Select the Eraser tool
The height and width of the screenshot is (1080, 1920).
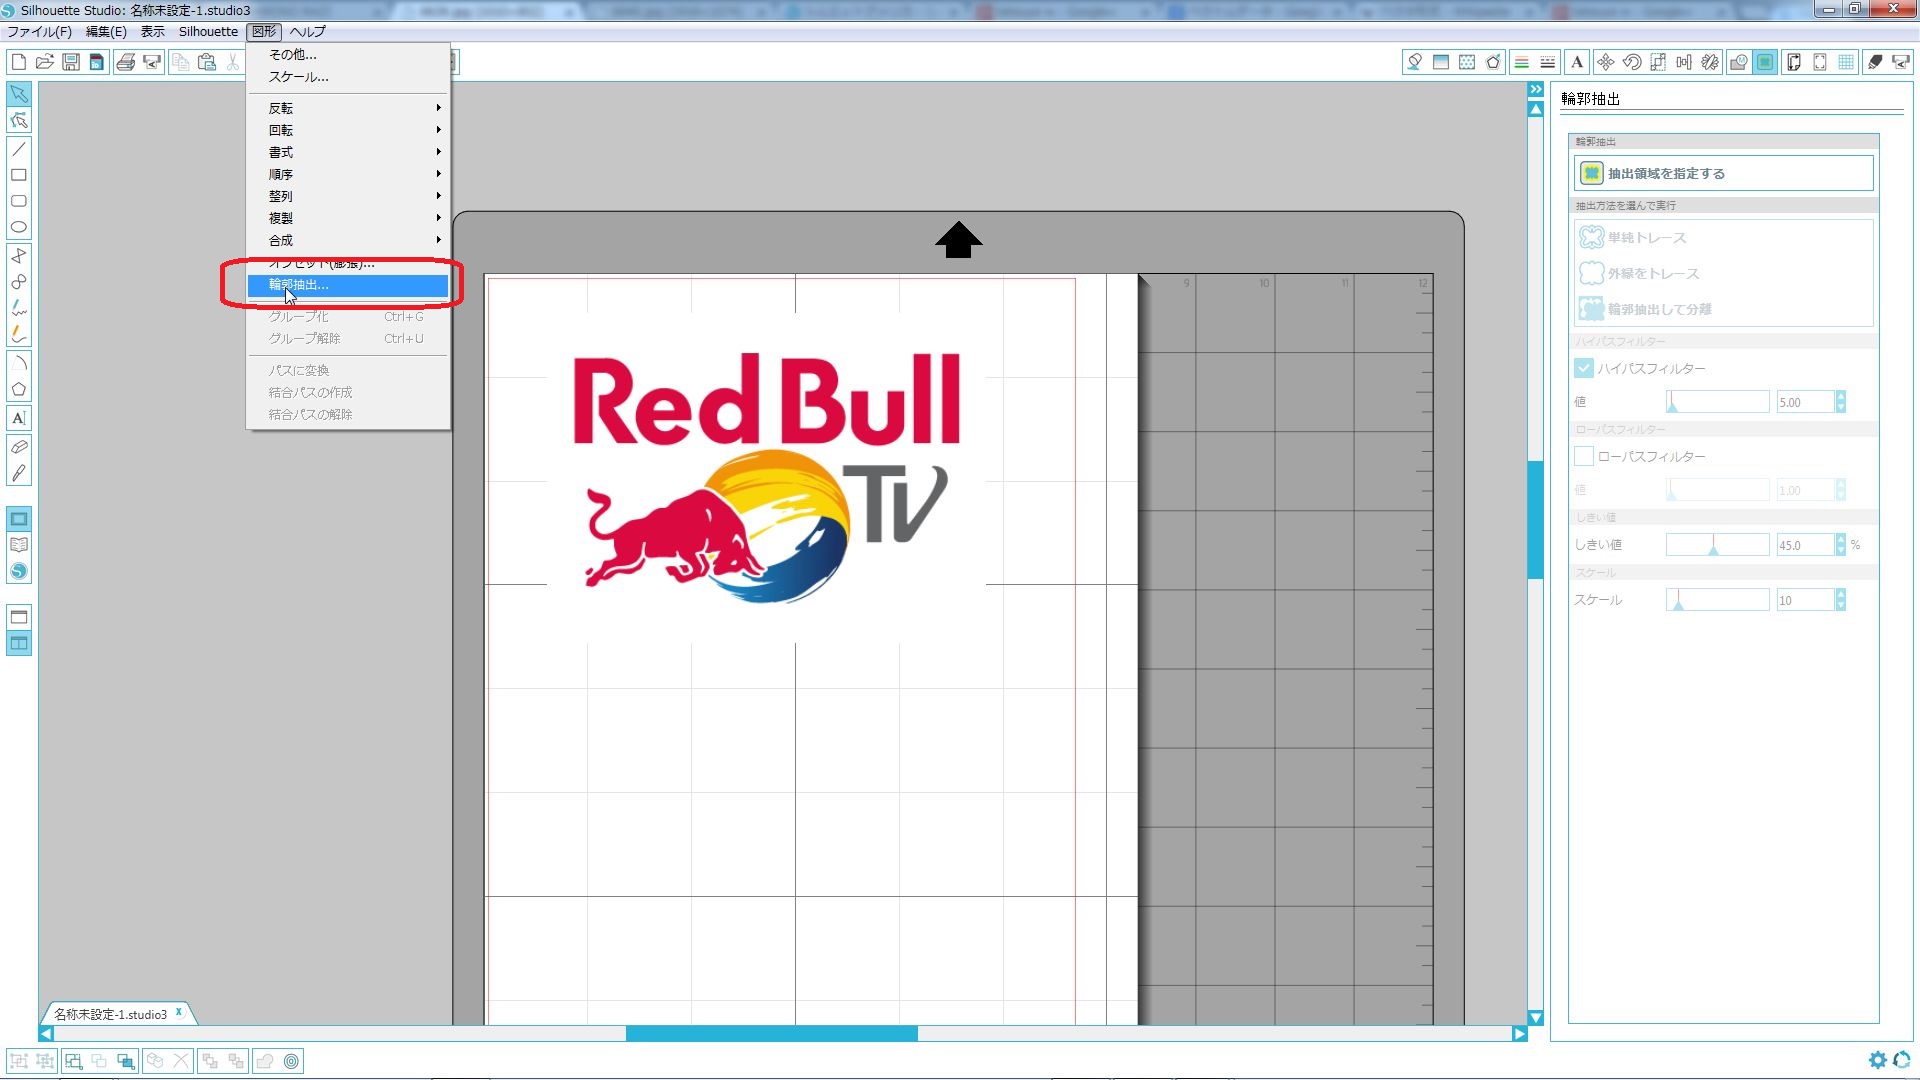19,446
